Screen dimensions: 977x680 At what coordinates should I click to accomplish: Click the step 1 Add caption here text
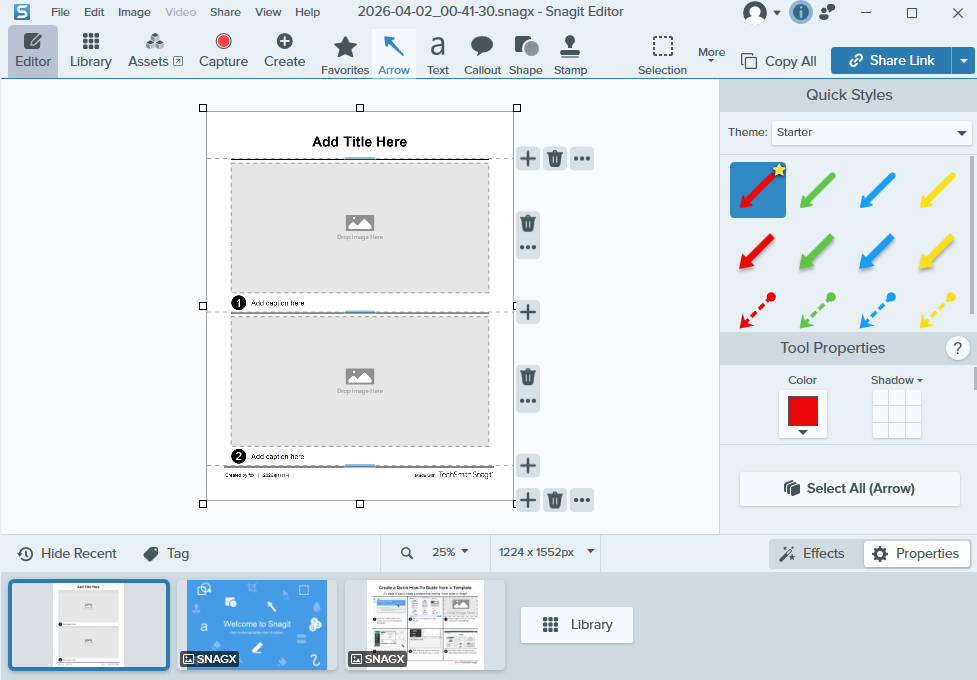pos(278,303)
